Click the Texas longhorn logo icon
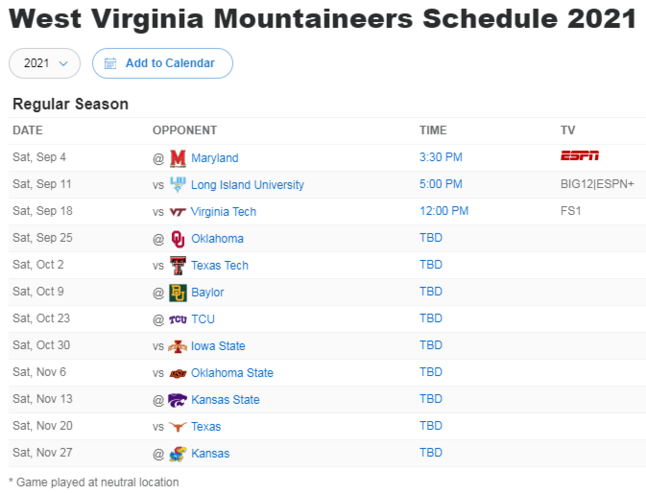The width and height of the screenshot is (646, 493). coord(178,427)
